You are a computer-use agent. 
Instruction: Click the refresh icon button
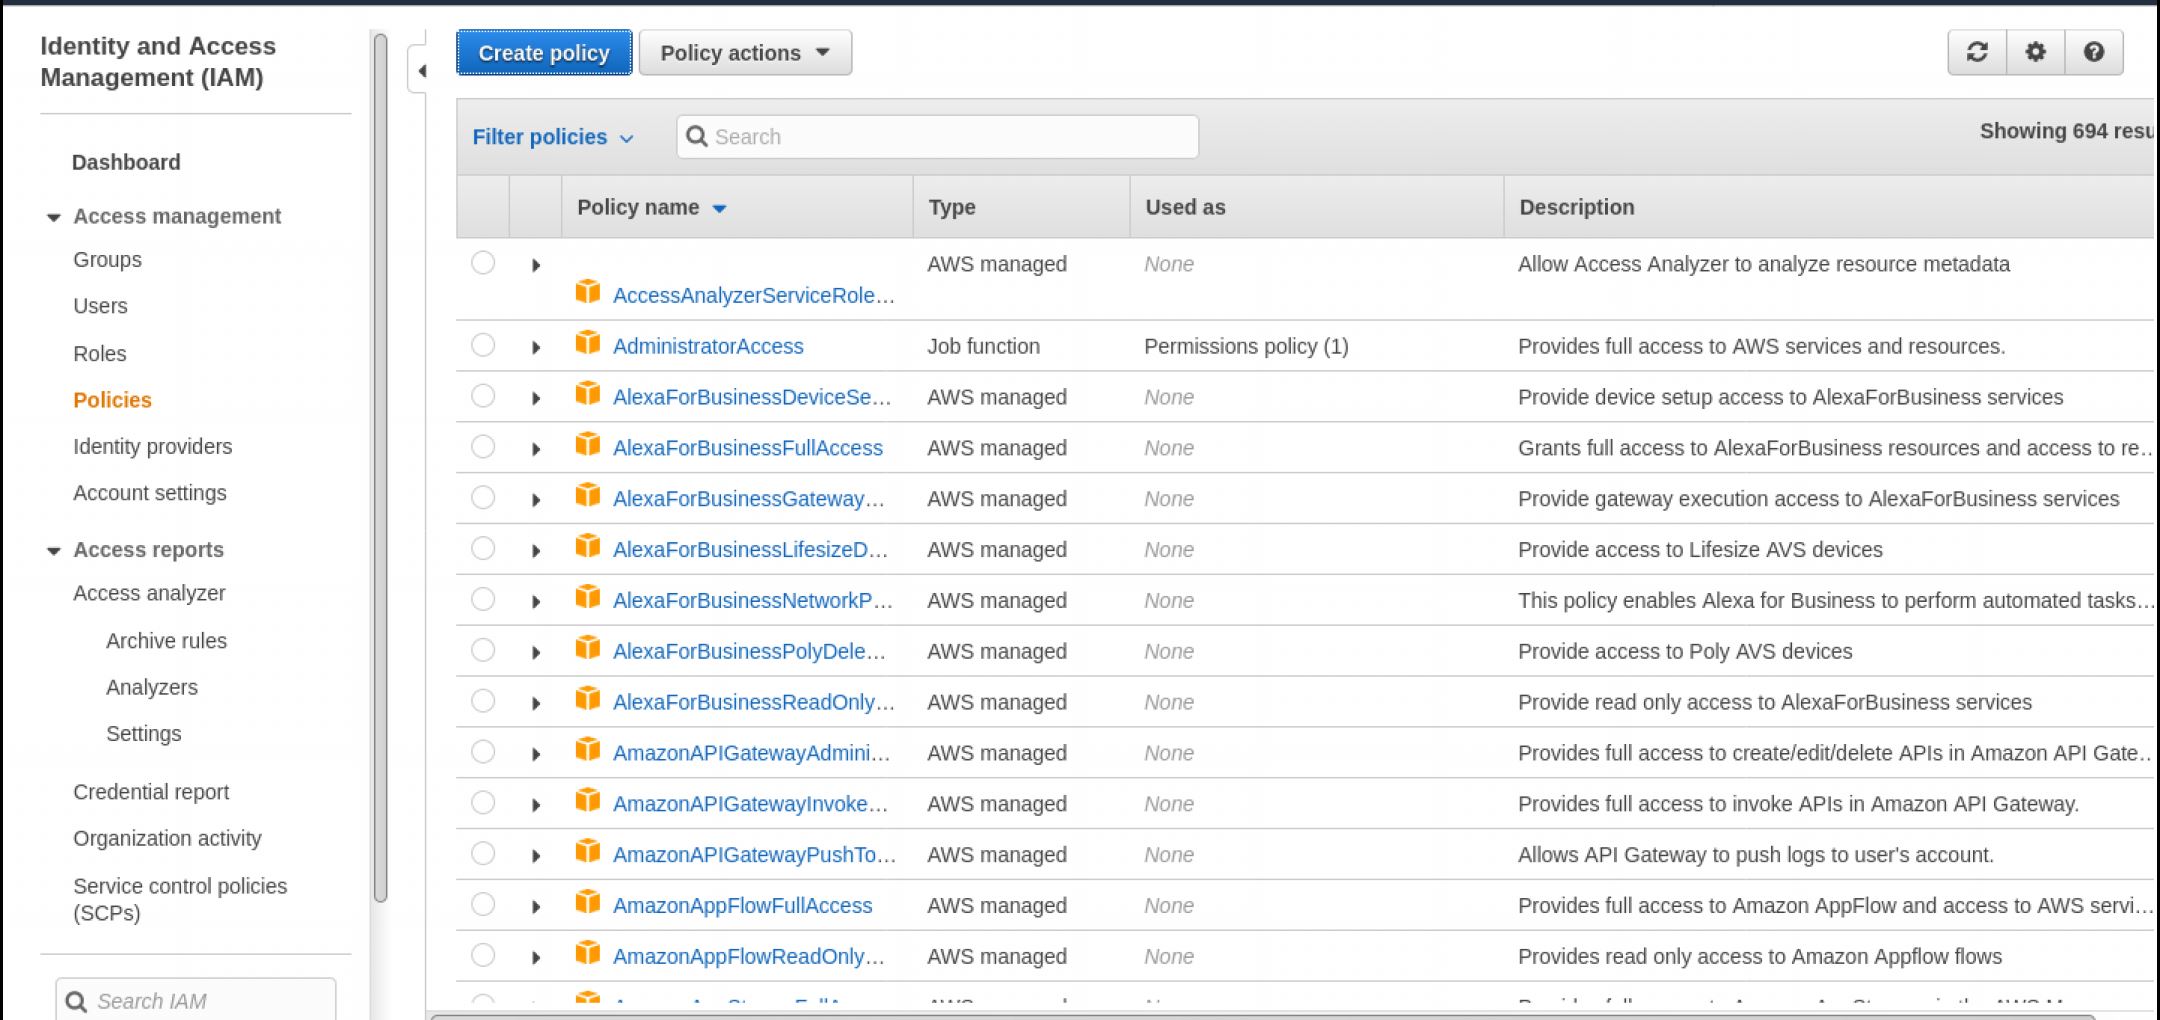[x=1977, y=52]
